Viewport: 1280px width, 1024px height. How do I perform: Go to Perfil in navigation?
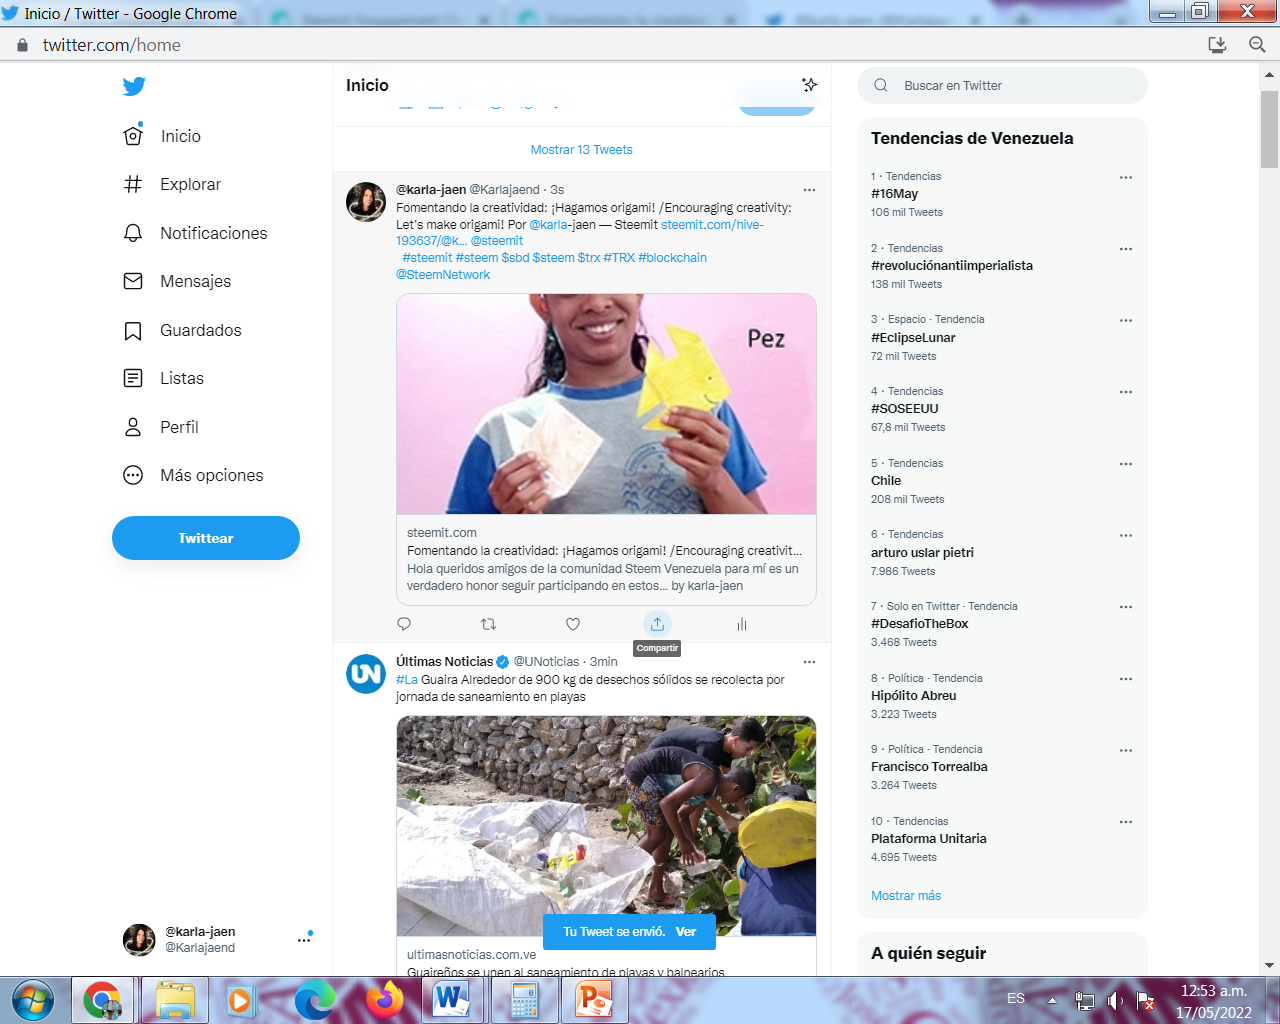[x=179, y=427]
